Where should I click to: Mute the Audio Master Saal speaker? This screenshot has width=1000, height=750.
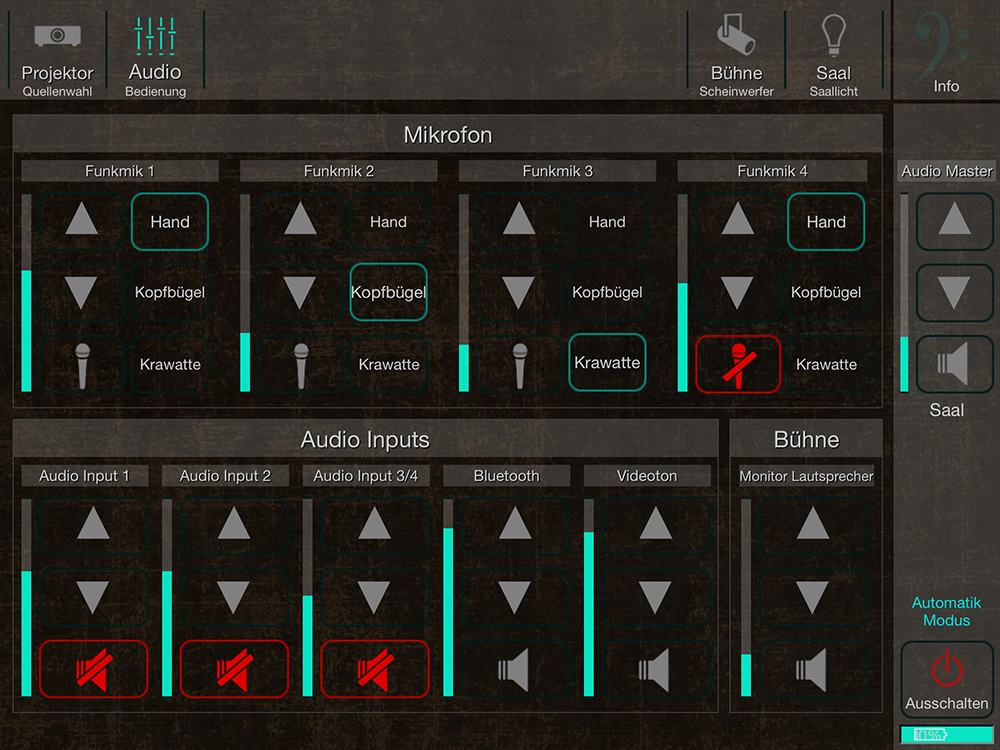[x=954, y=364]
